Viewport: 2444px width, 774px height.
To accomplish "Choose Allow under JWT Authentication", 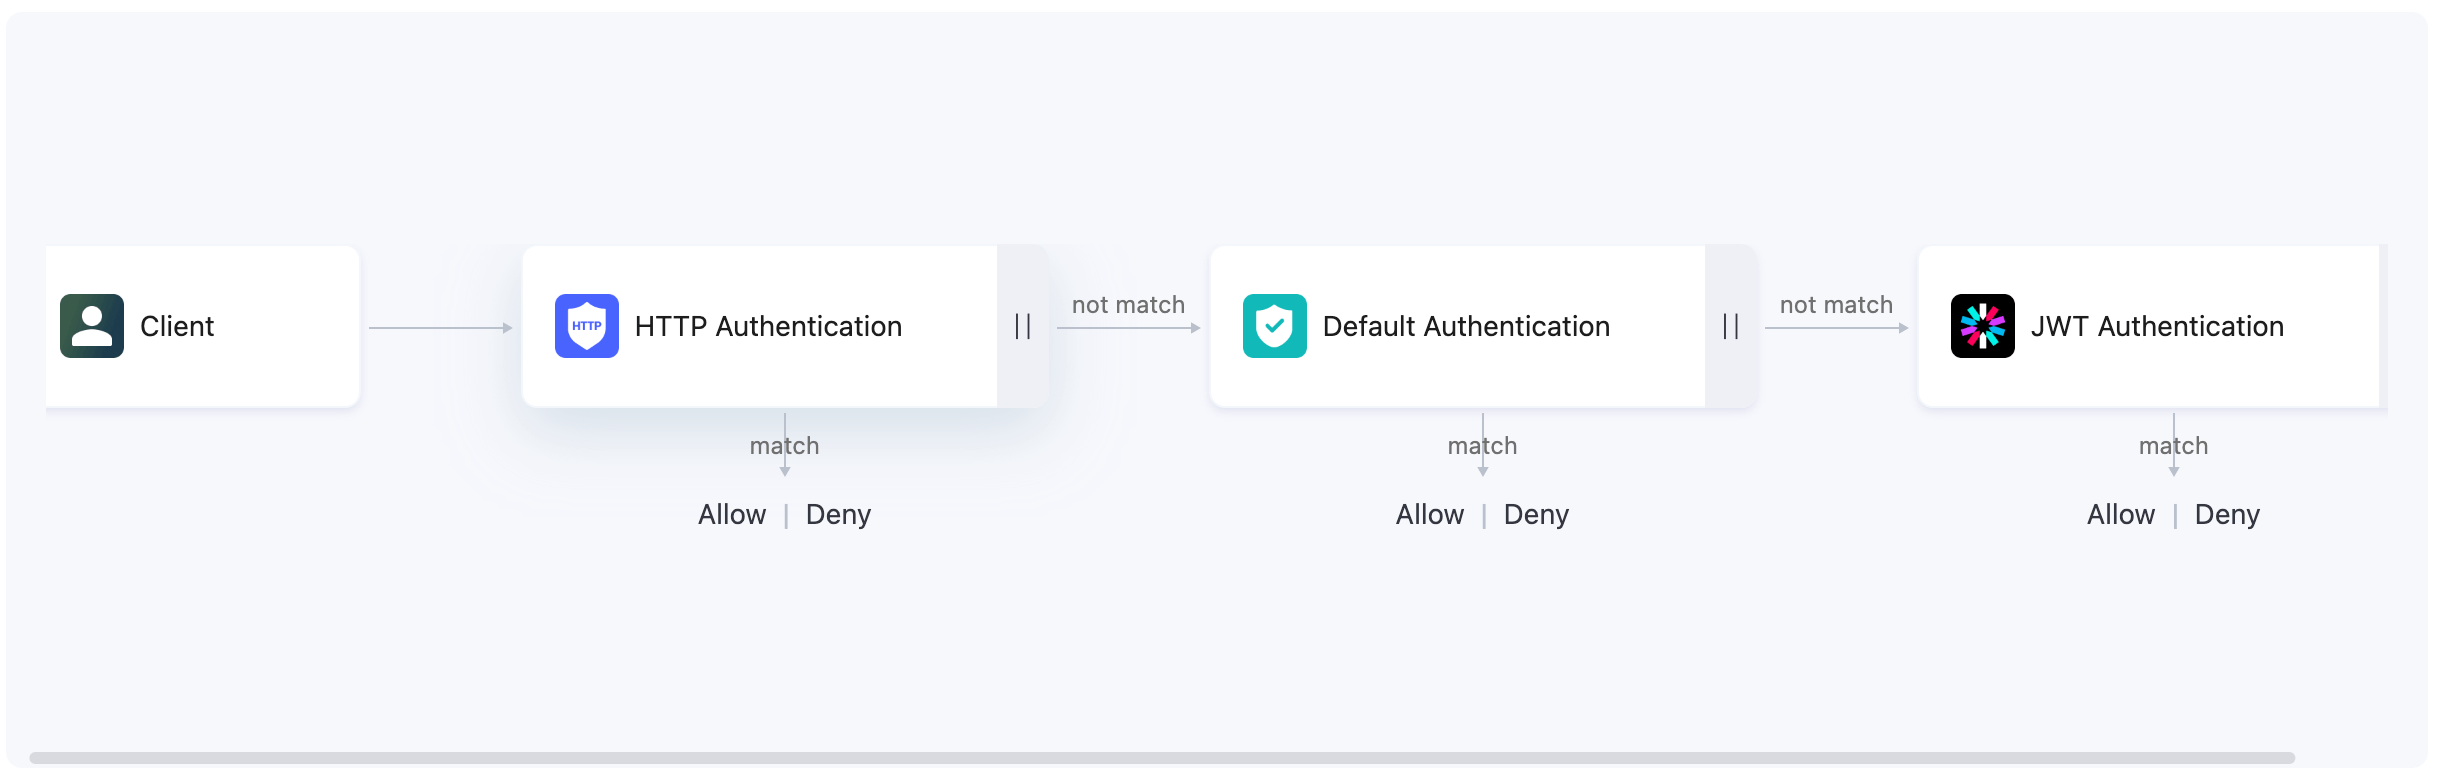I will tap(2120, 514).
